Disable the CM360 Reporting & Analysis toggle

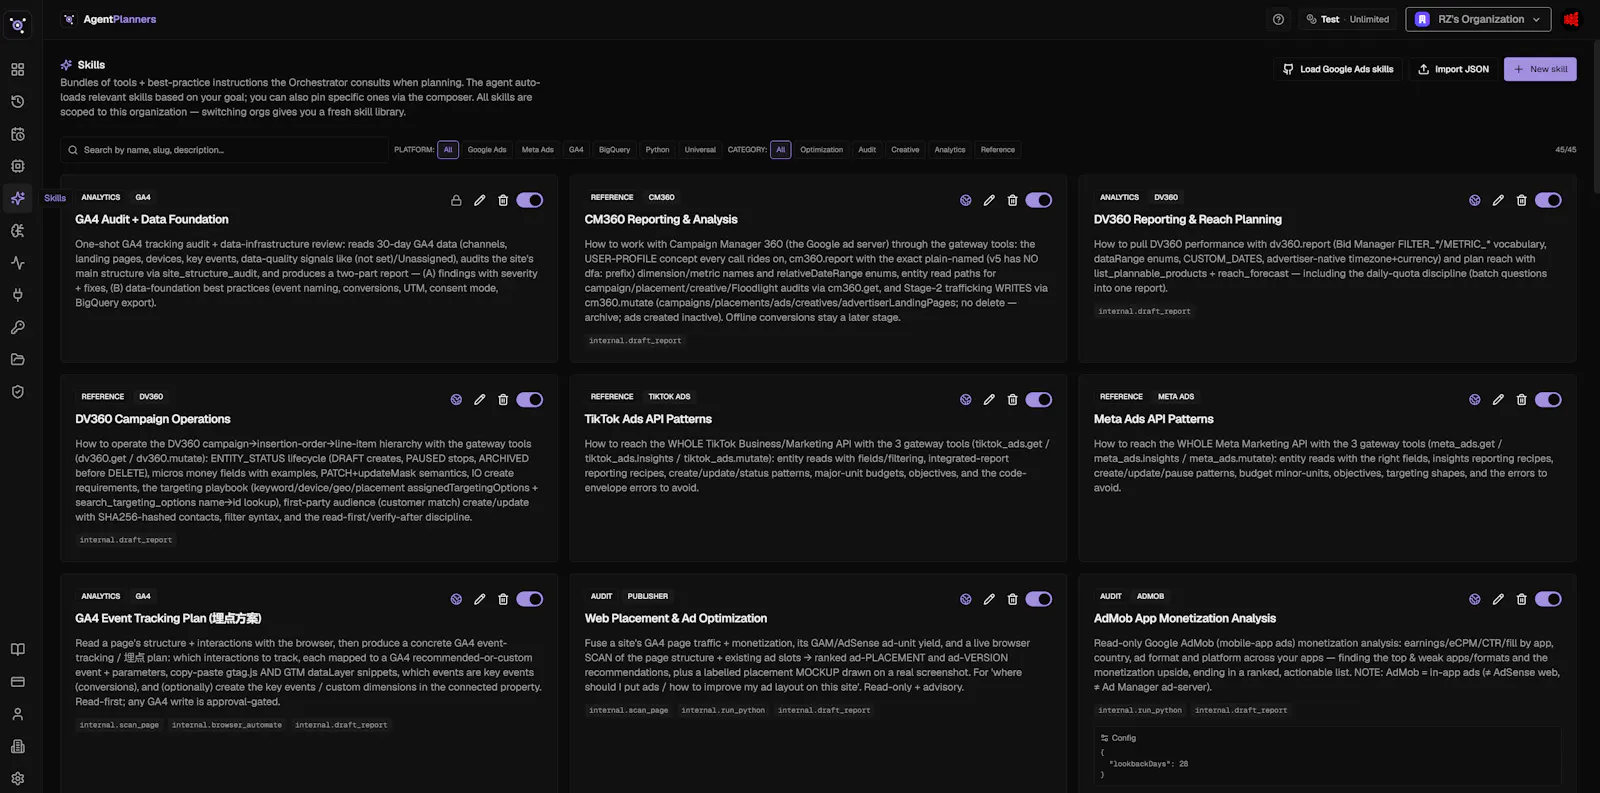1039,200
